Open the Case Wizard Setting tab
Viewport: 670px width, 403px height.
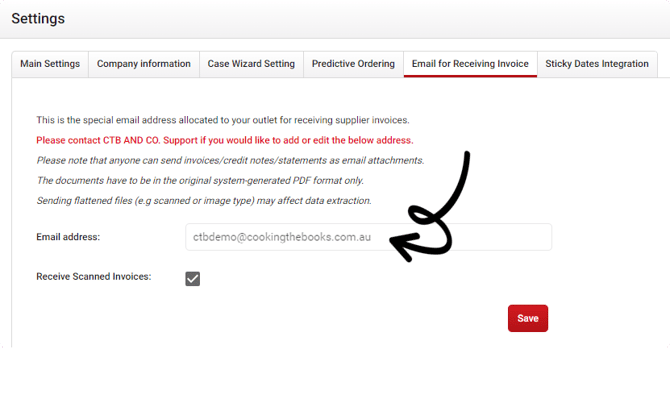coord(251,64)
